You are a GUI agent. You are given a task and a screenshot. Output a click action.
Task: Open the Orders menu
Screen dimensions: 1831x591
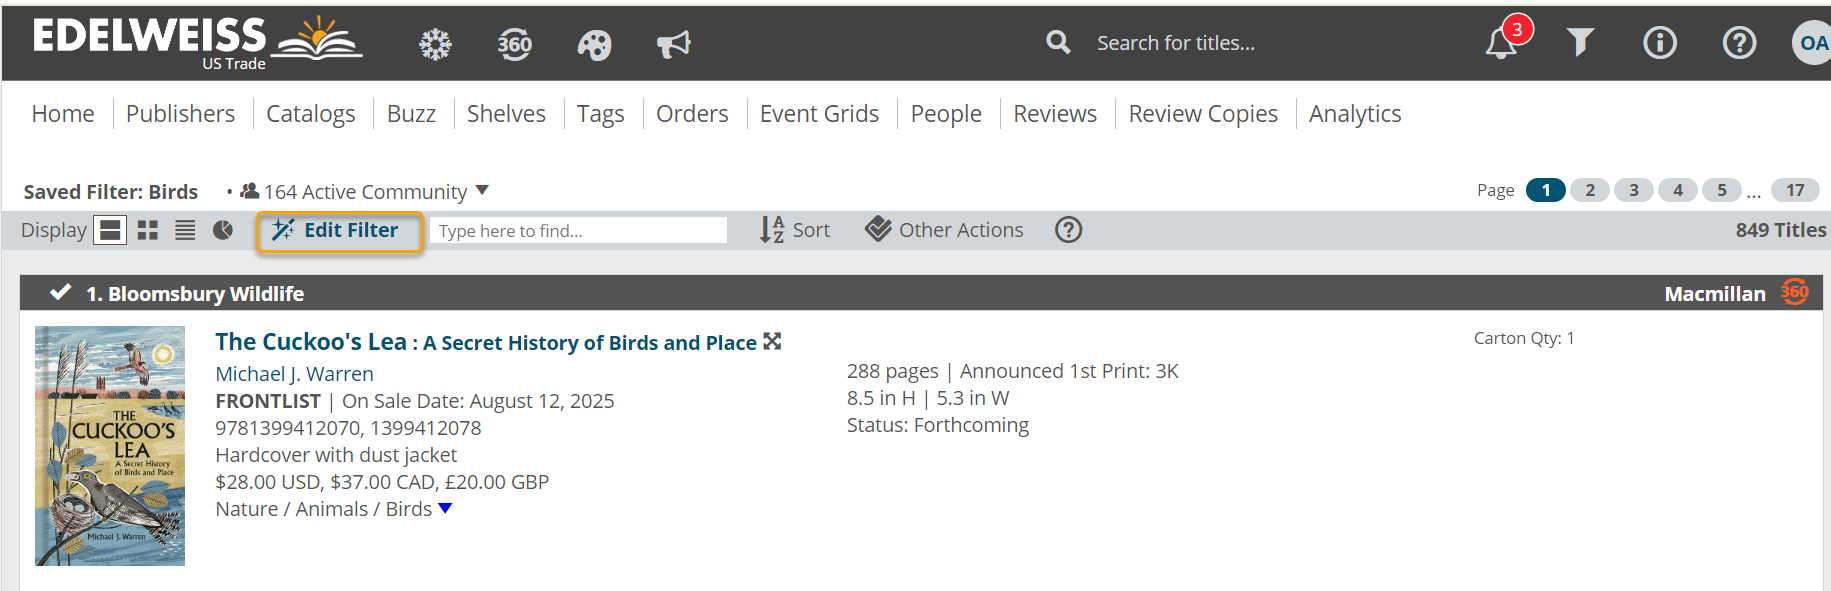[692, 114]
